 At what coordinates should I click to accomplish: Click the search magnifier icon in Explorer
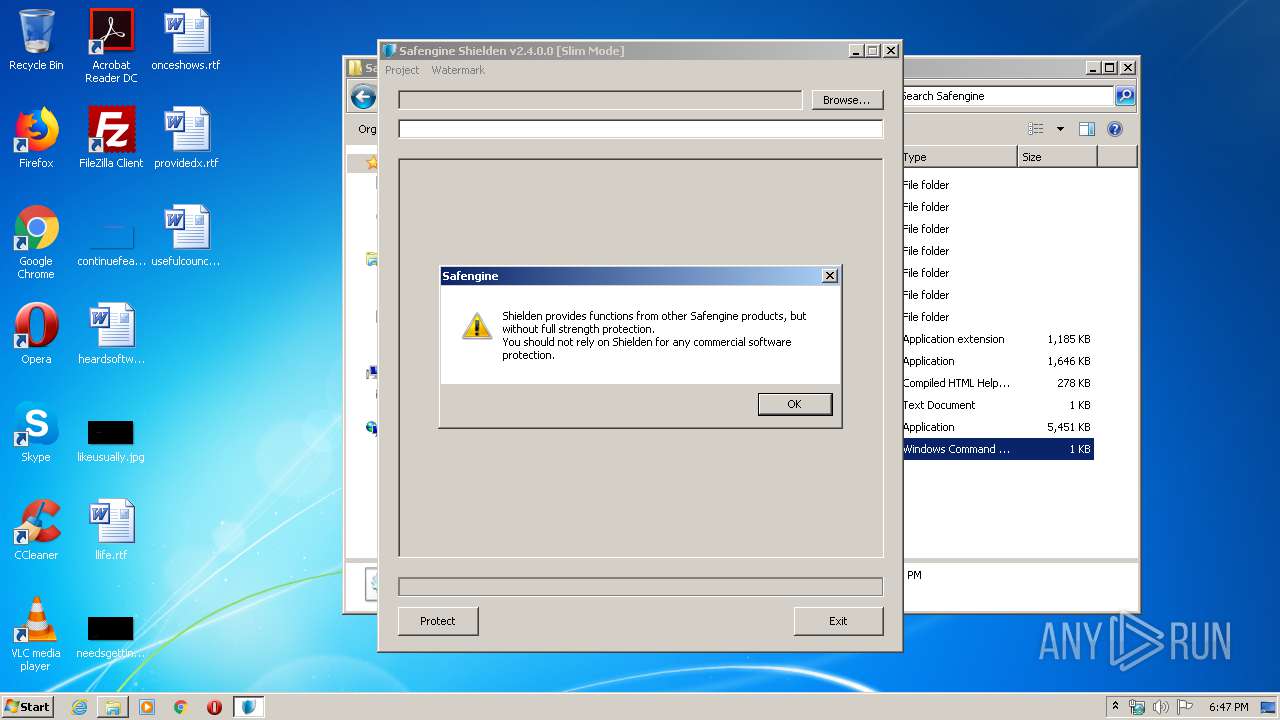click(1125, 96)
